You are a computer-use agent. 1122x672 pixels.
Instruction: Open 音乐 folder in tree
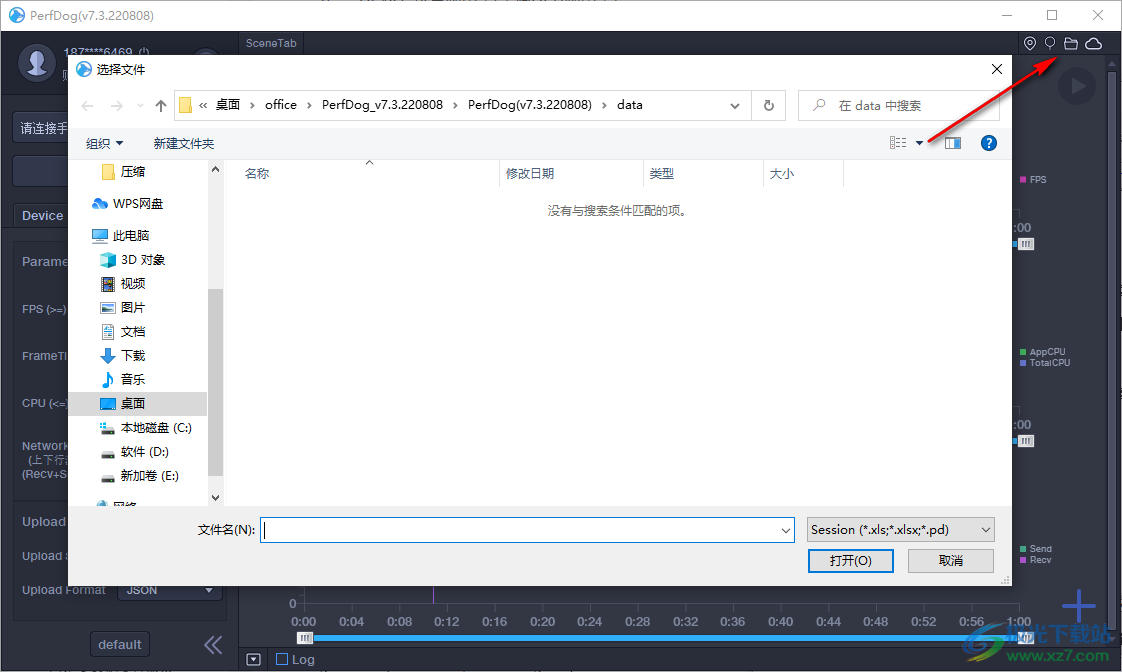click(x=133, y=379)
